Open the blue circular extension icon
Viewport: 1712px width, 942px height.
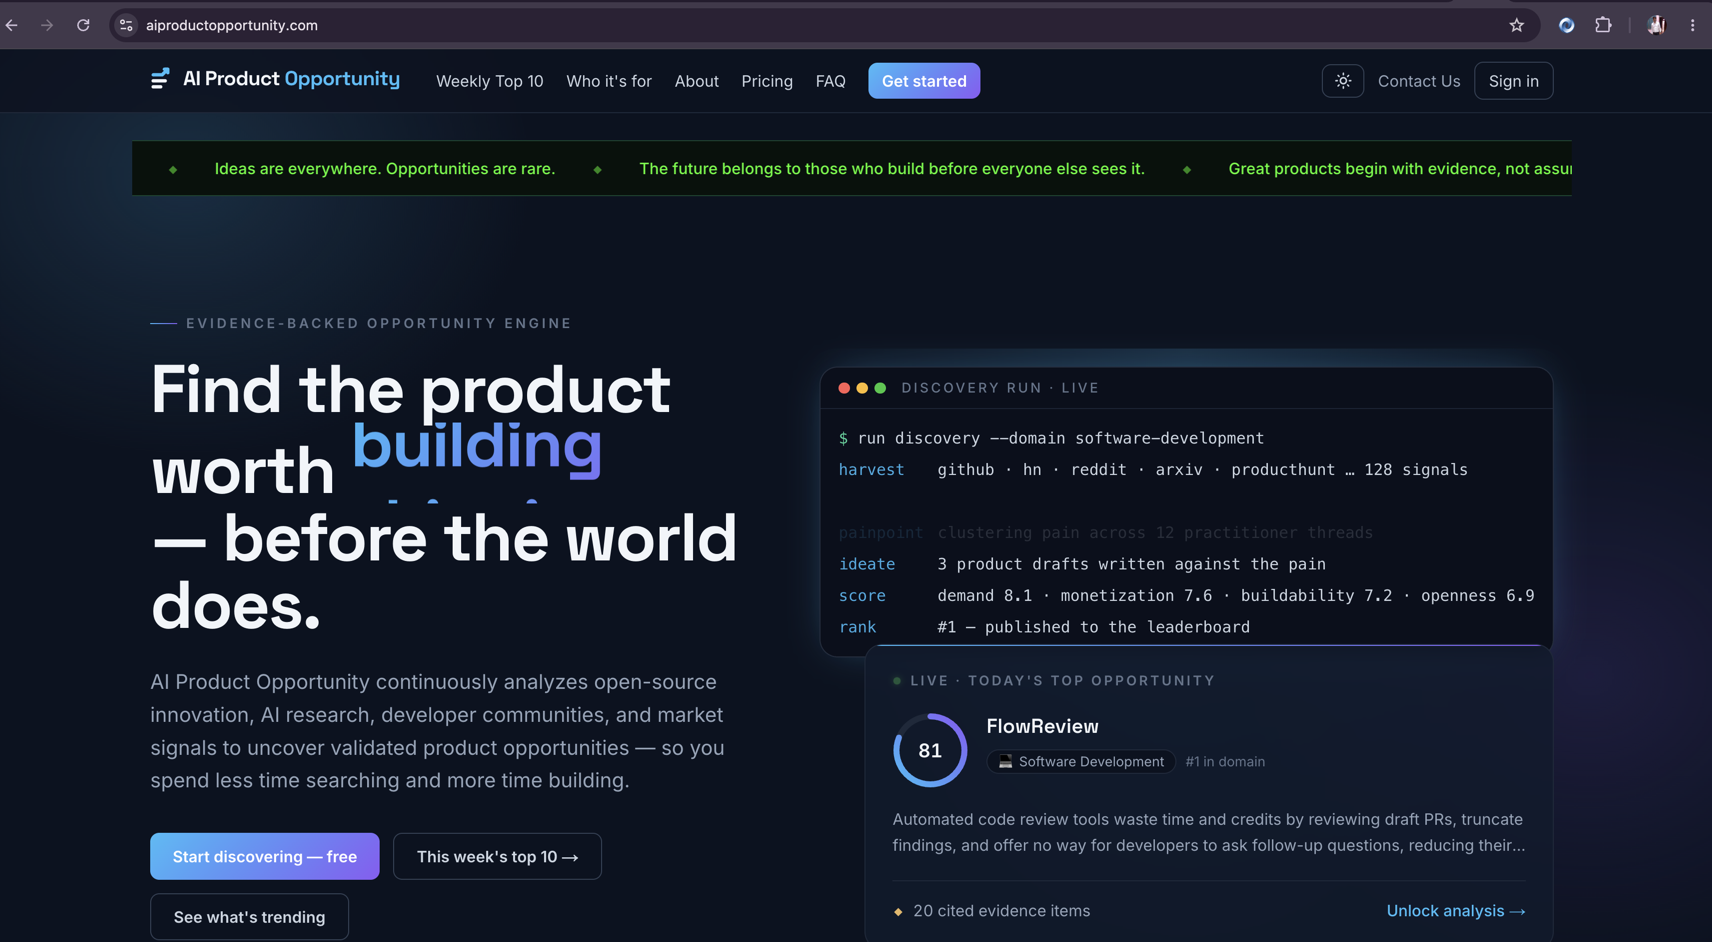point(1567,25)
